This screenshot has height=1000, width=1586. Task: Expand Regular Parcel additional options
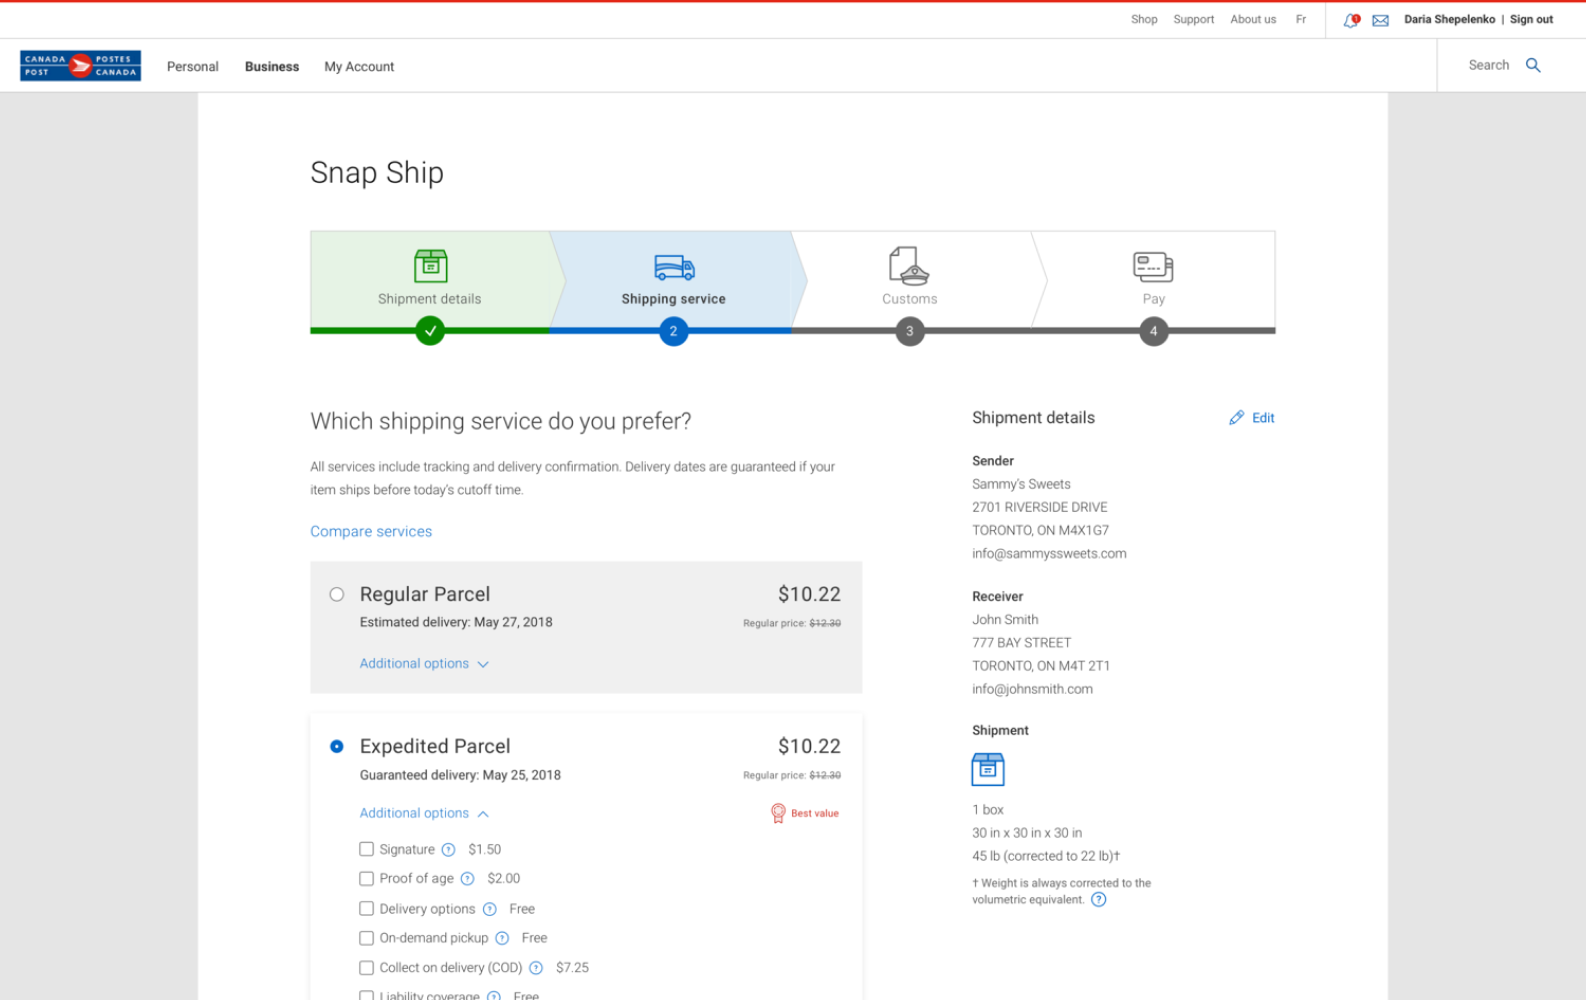424,663
